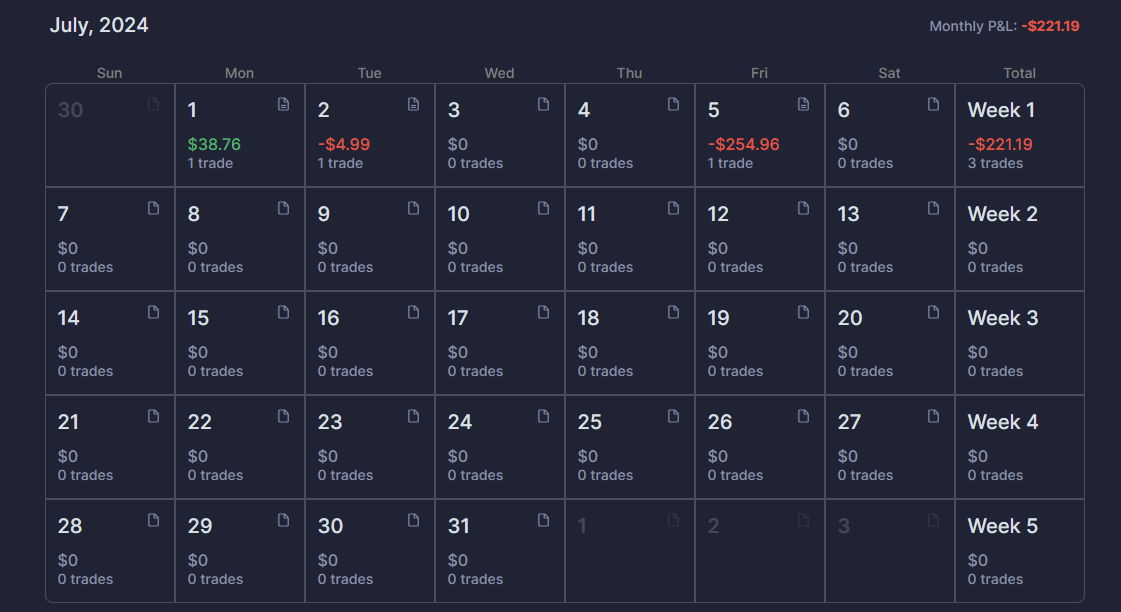Select the July 15 day cell

[240, 343]
